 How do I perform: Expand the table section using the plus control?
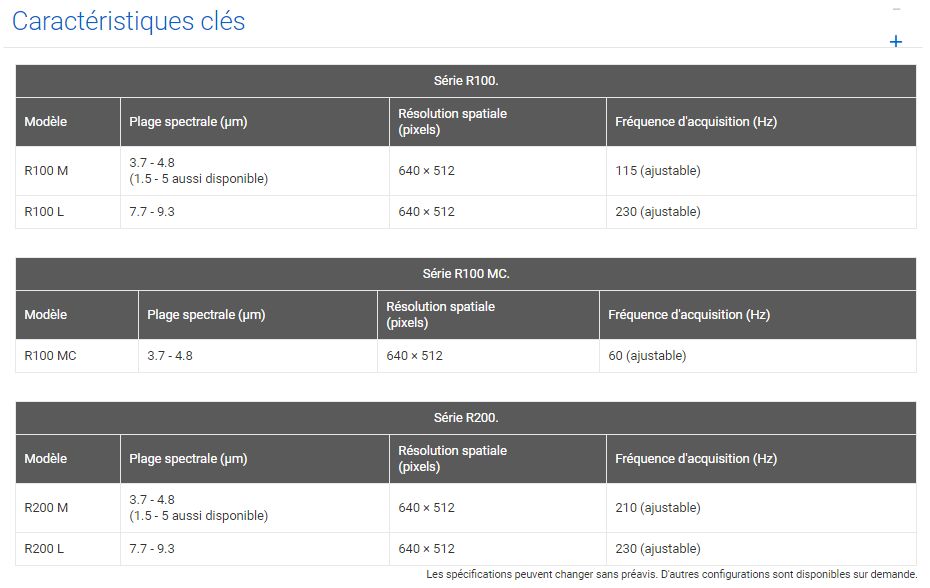click(895, 41)
